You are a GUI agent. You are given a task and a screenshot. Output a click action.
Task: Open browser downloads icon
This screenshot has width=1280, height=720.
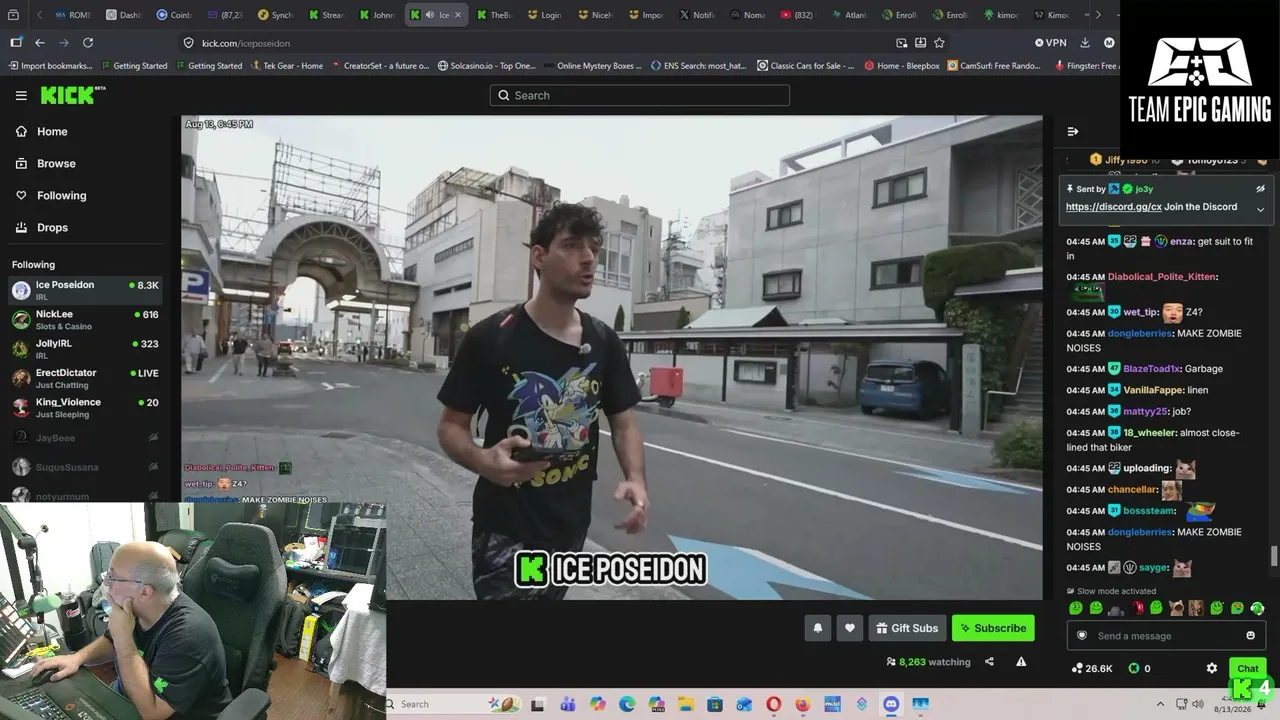point(1085,43)
